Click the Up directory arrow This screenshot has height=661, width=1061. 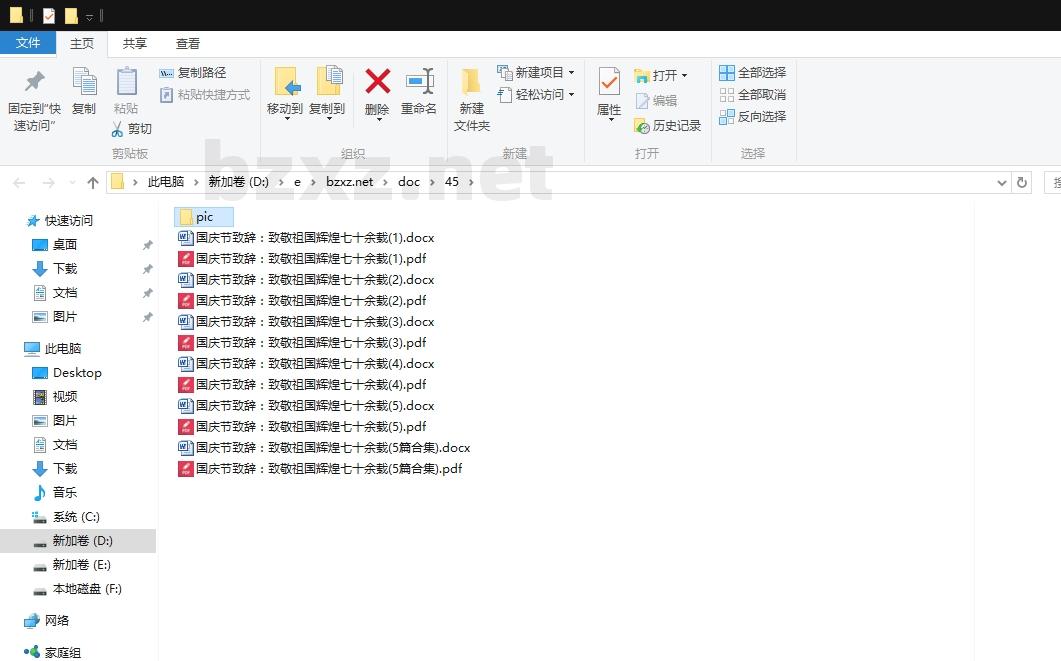(x=93, y=182)
